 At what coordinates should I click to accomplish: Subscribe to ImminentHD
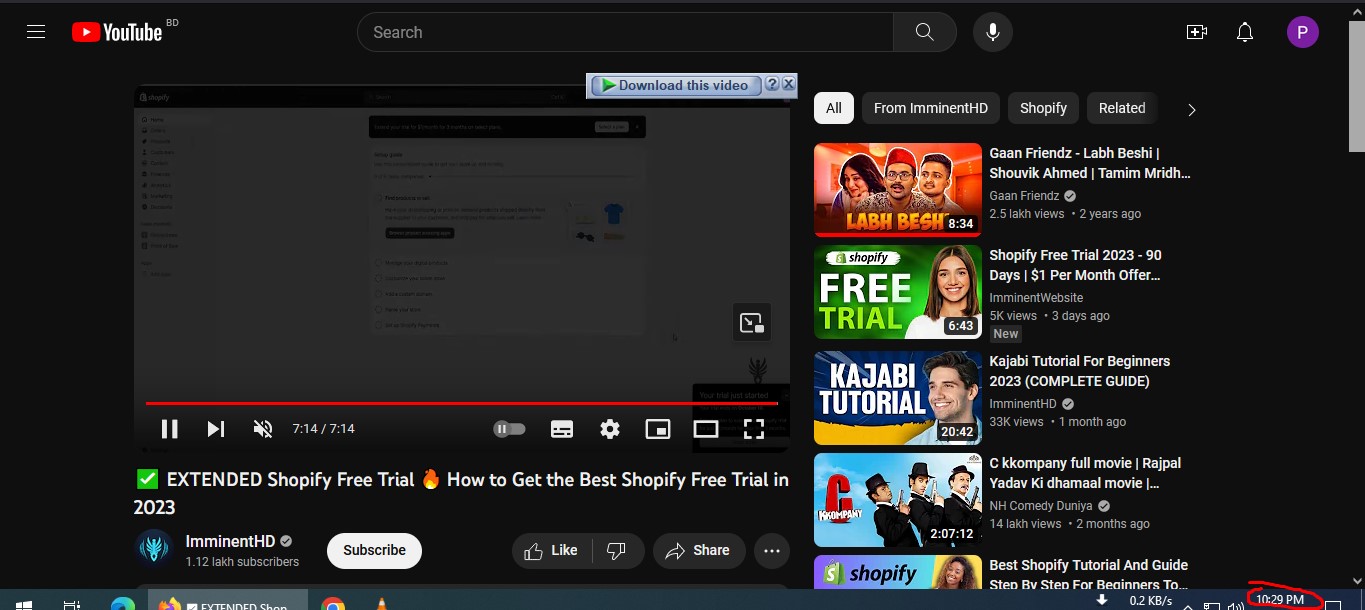click(374, 550)
